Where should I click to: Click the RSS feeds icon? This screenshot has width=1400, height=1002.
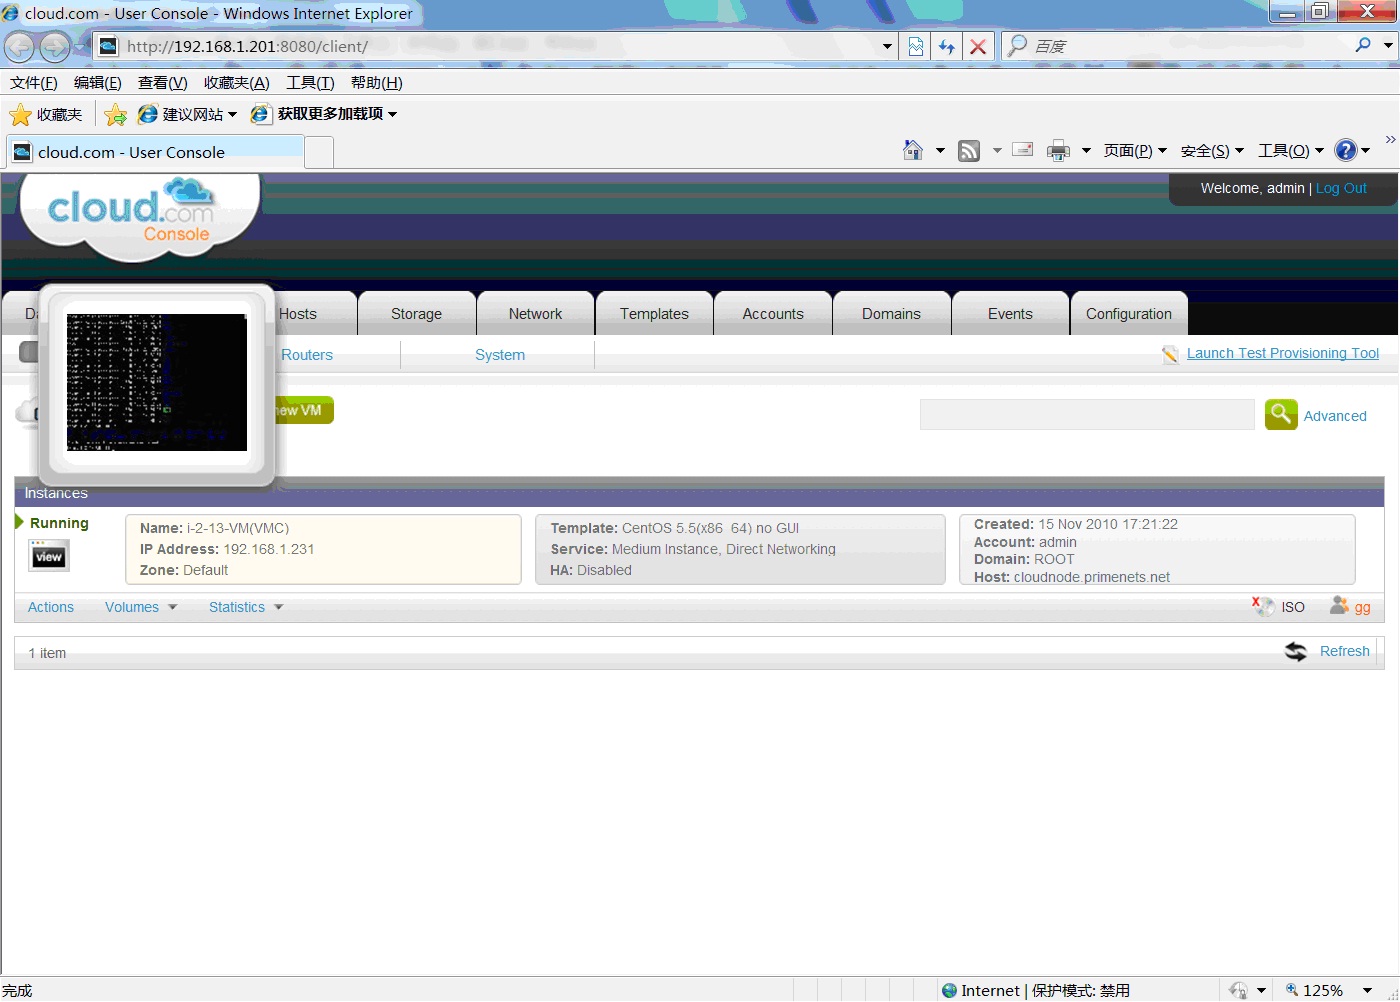pos(969,151)
